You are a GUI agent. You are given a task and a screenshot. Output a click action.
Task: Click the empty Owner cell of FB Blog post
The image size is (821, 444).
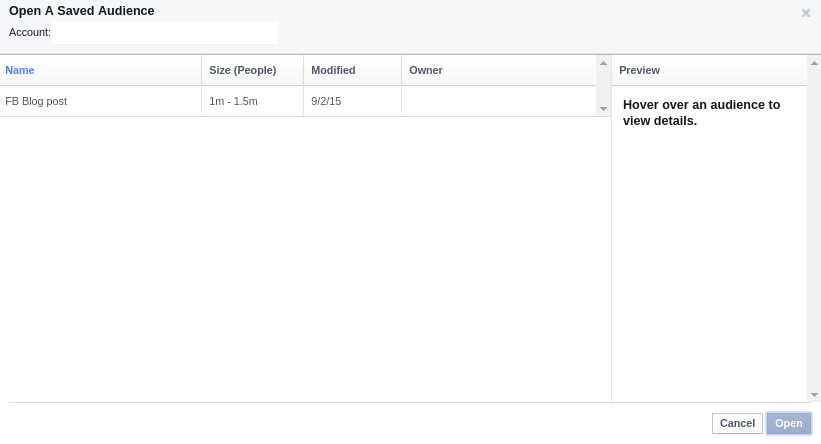coord(498,101)
